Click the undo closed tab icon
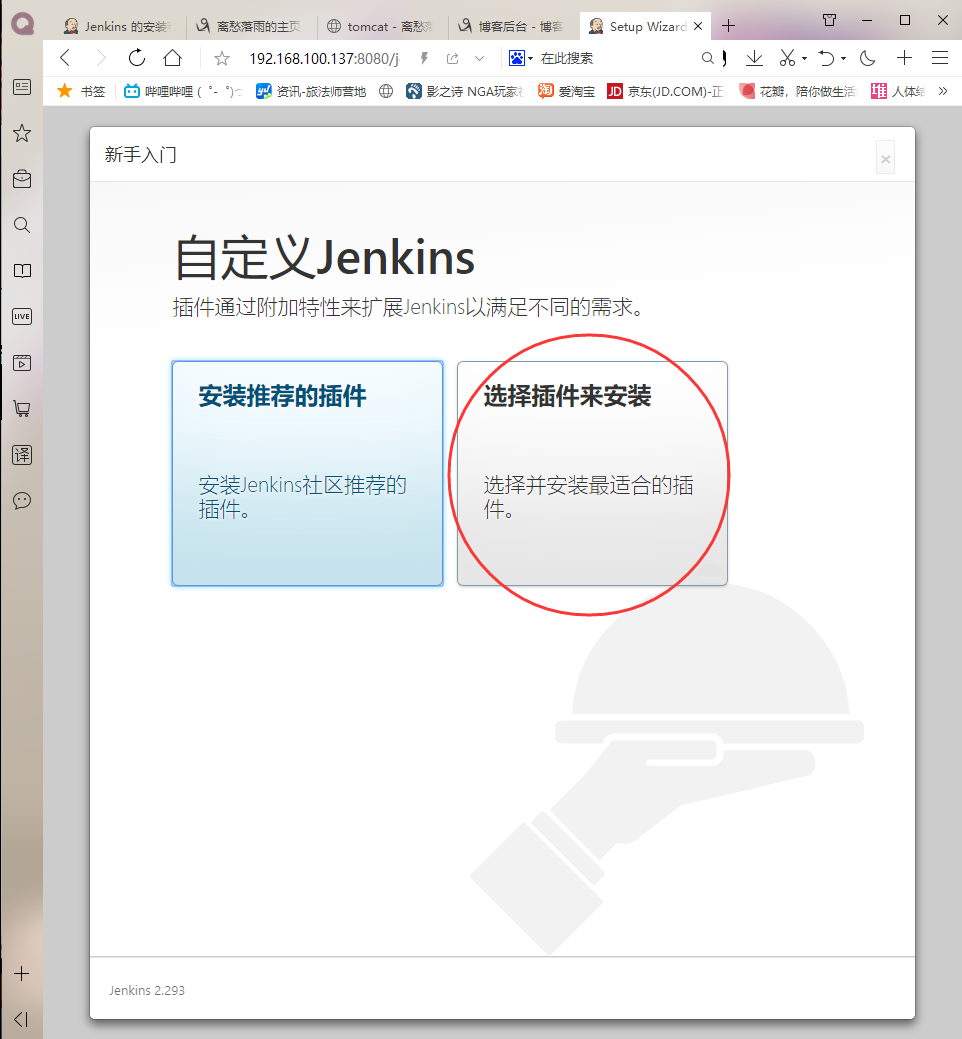Viewport: 962px width, 1039px height. 826,58
